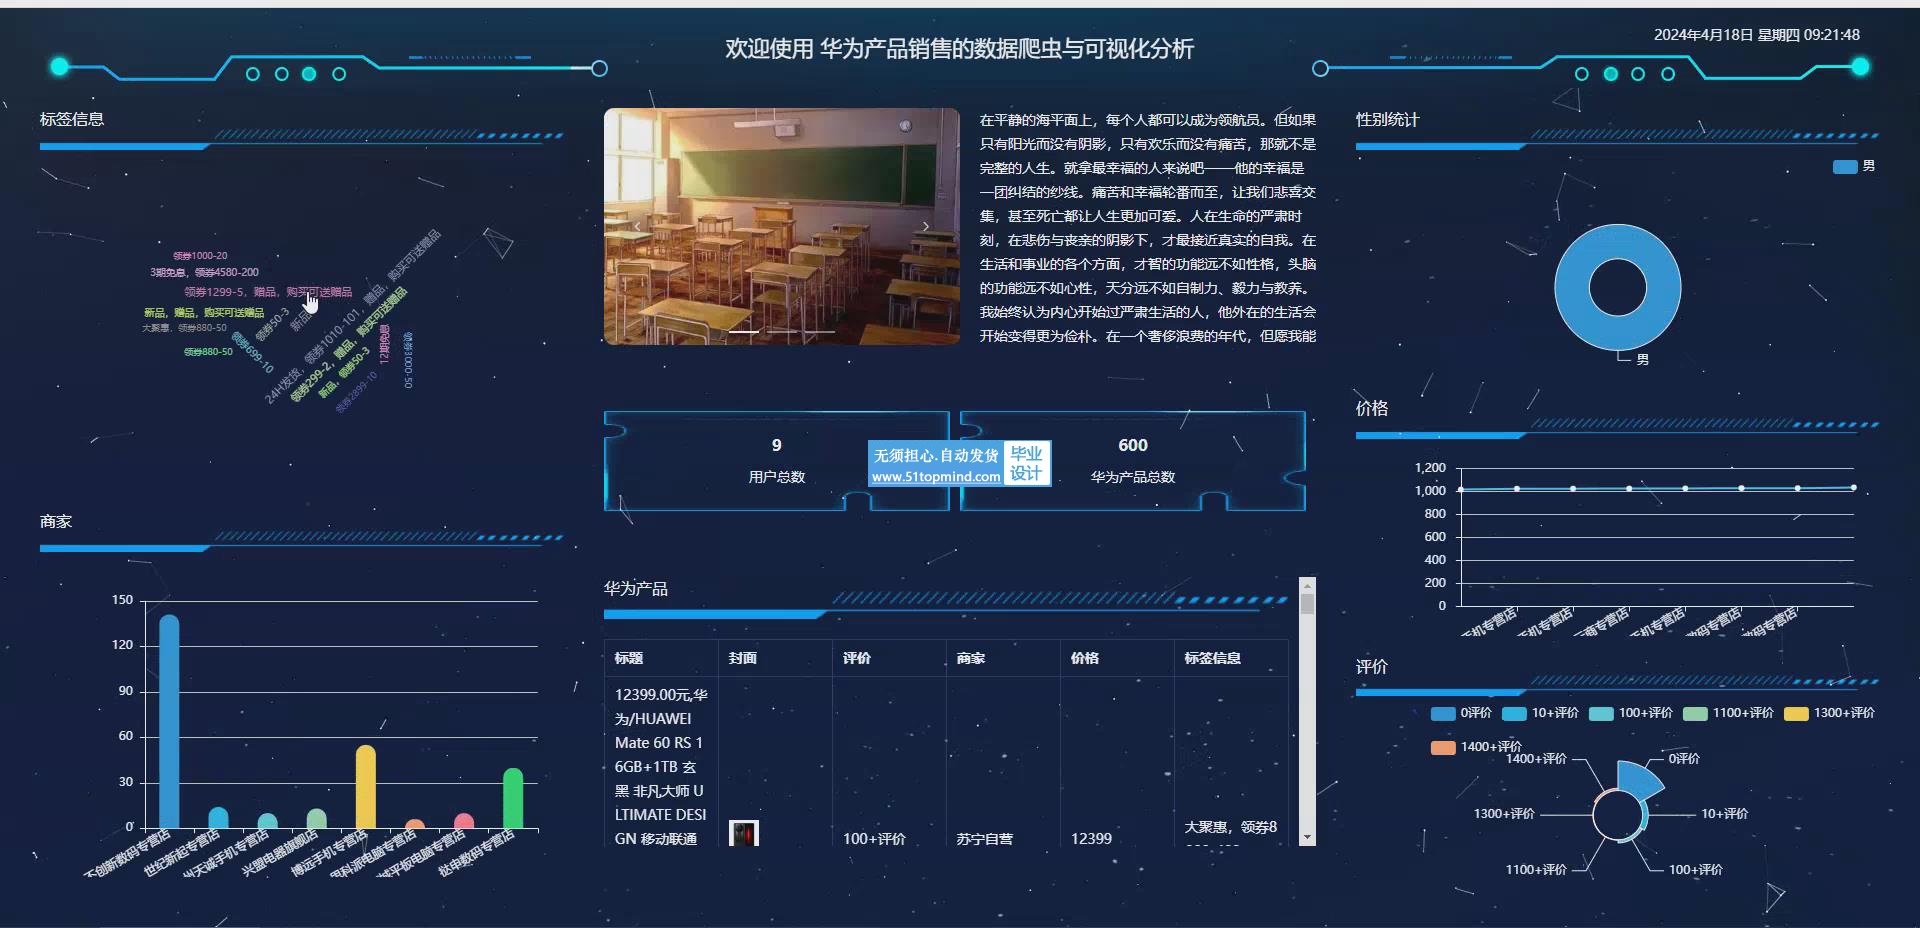Click the 性别统计 panel heading
Image resolution: width=1920 pixels, height=928 pixels.
[x=1387, y=119]
